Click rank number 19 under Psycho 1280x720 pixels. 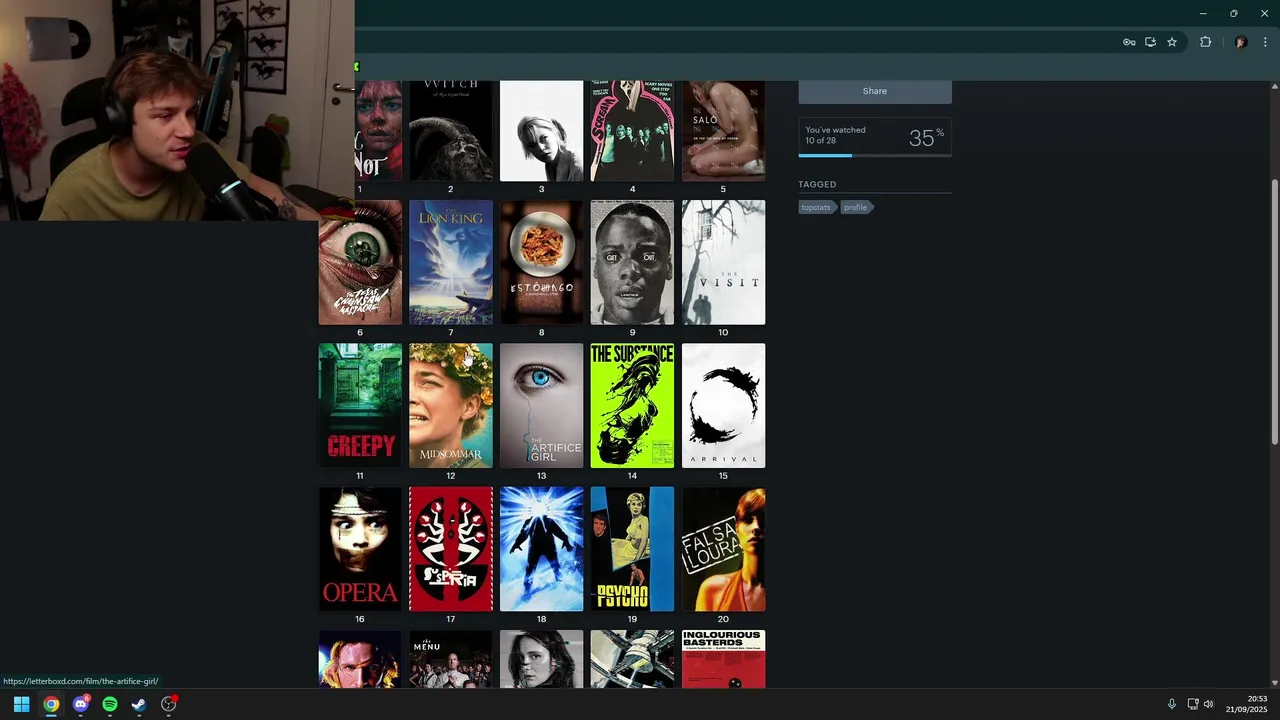pos(632,619)
